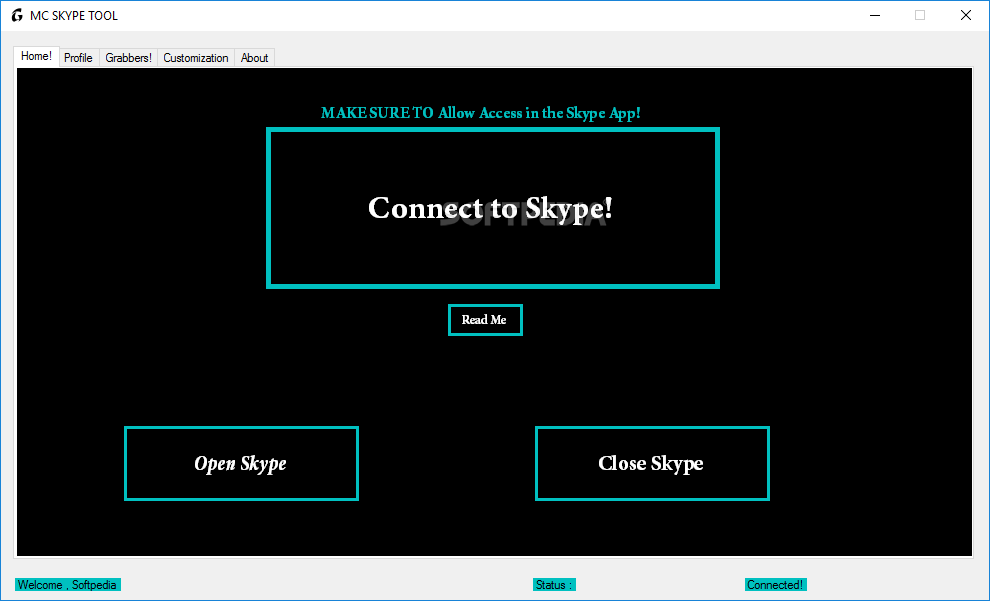Click the 'MAKE SURE TO Allow Access' notice
Screen dimensions: 990x601
coord(480,113)
